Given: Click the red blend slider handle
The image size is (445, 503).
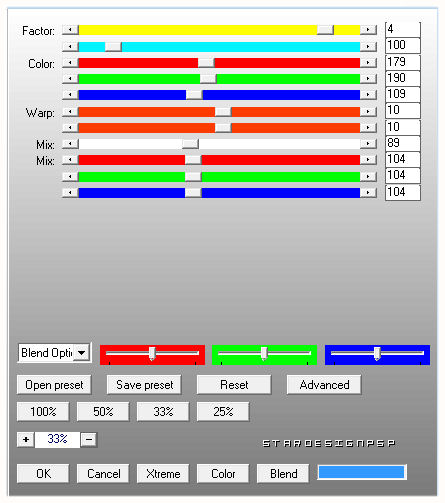Looking at the screenshot, I should point(152,353).
